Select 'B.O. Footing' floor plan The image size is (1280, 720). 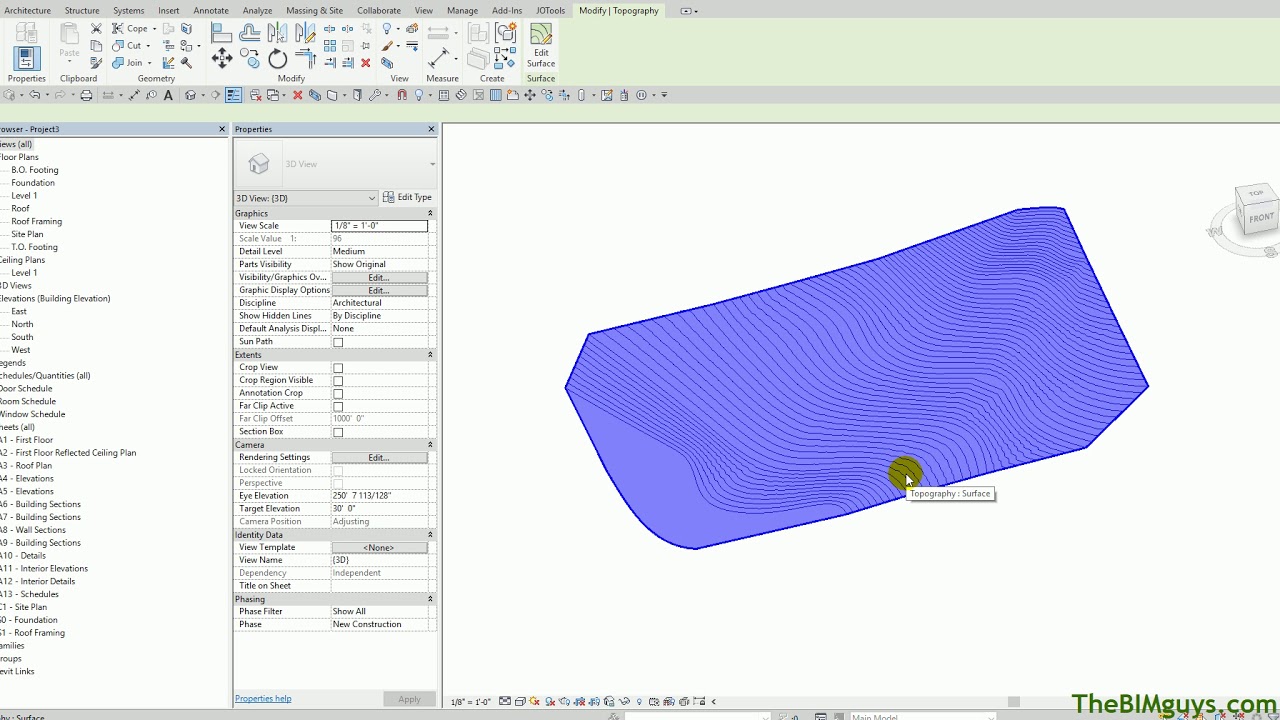35,170
